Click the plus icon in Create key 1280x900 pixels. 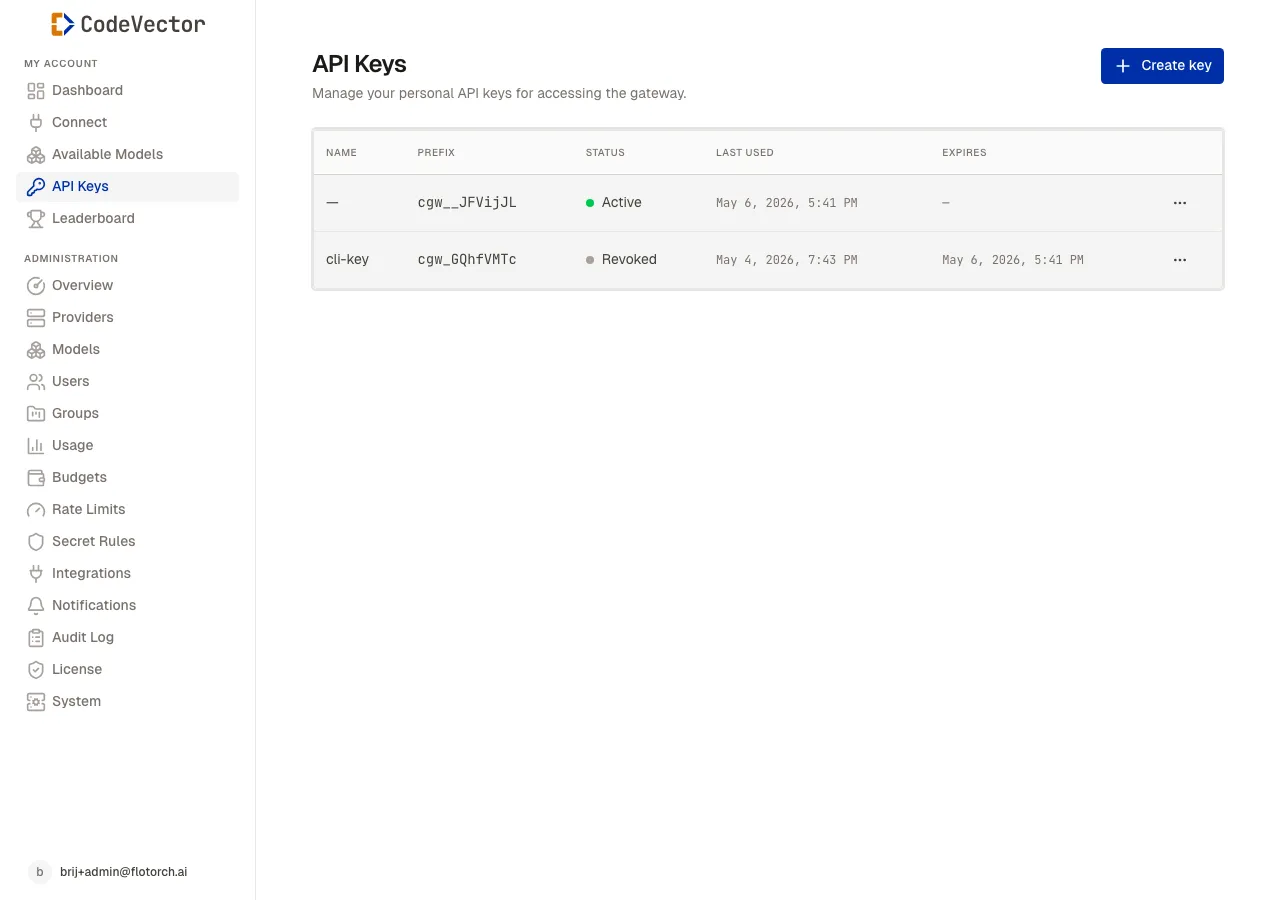click(x=1123, y=66)
